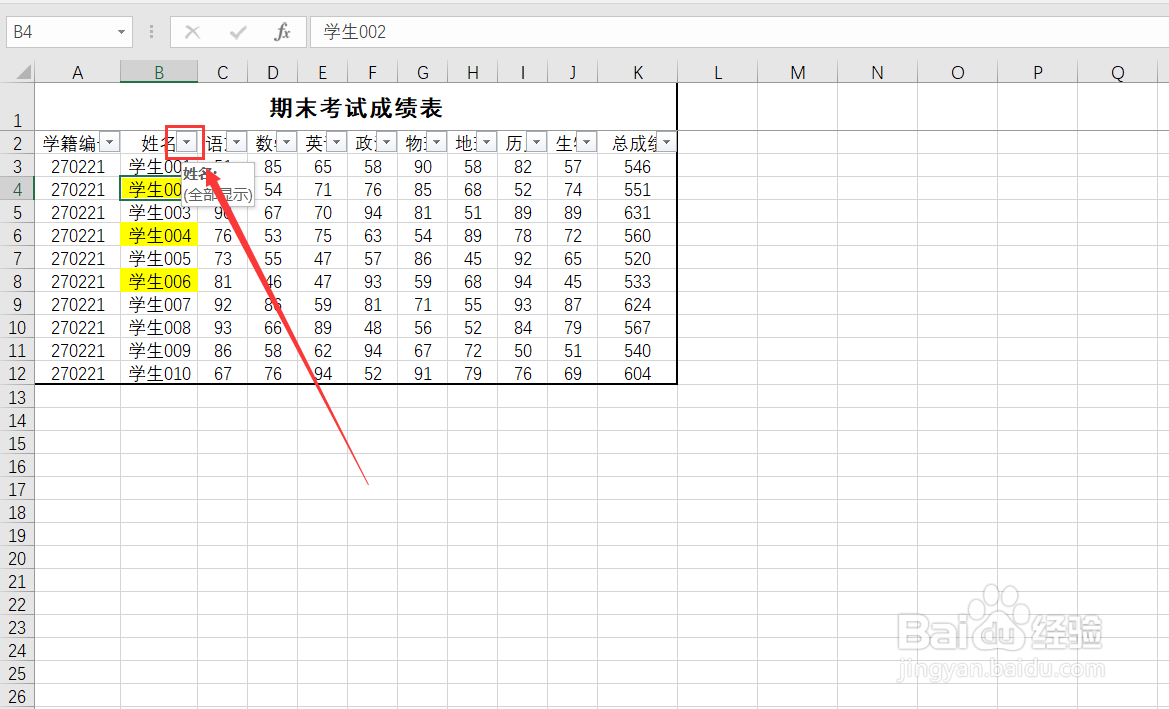Click the highlighted 学生004 cell
The image size is (1169, 709).
(x=158, y=235)
